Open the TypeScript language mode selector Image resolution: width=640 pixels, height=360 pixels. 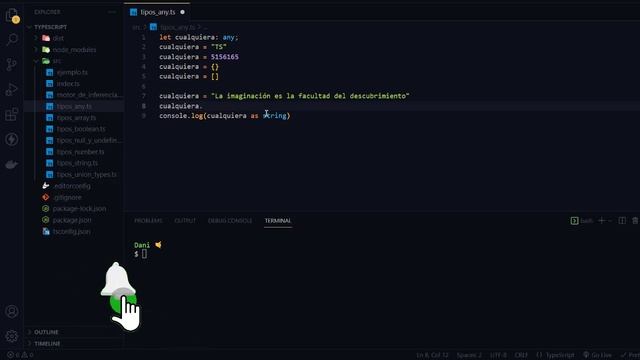pyautogui.click(x=556, y=355)
